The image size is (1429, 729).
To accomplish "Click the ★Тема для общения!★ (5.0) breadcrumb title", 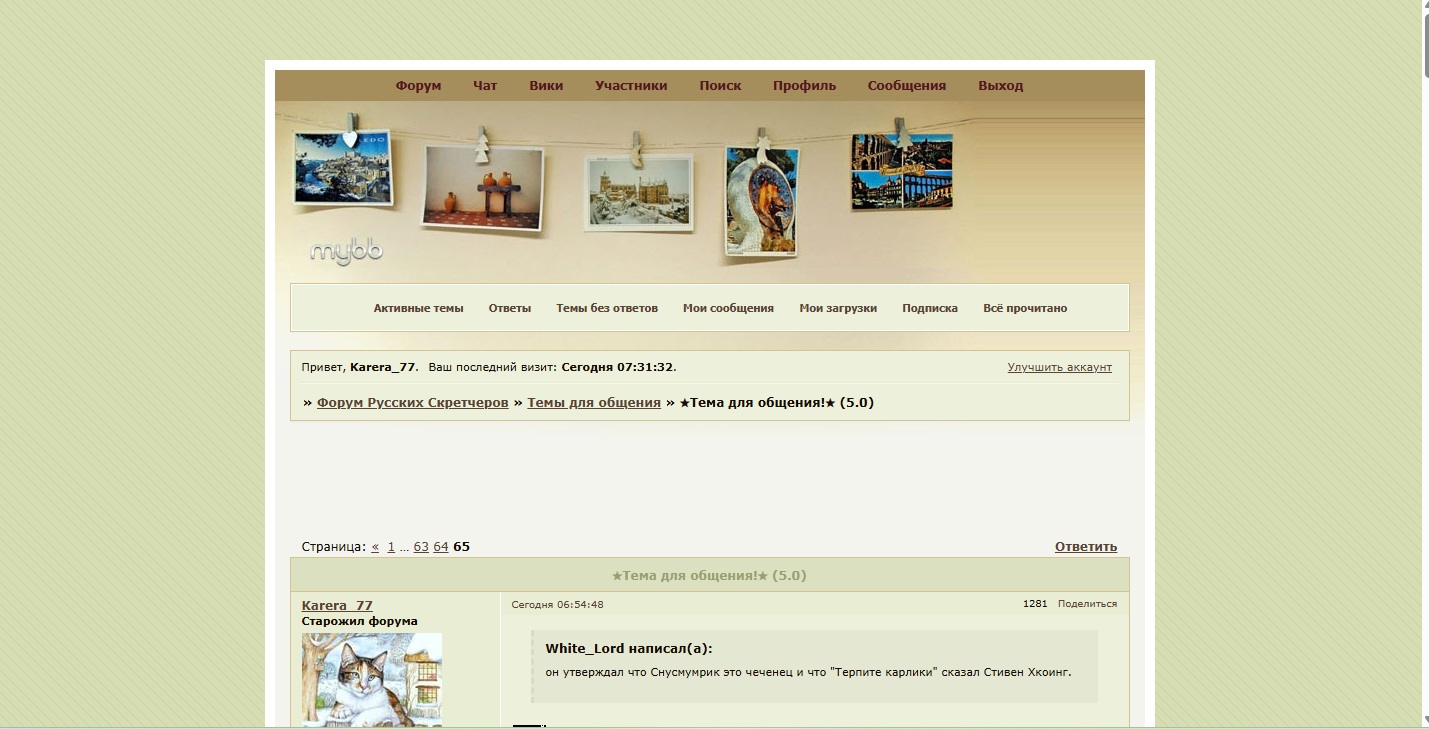I will [776, 403].
